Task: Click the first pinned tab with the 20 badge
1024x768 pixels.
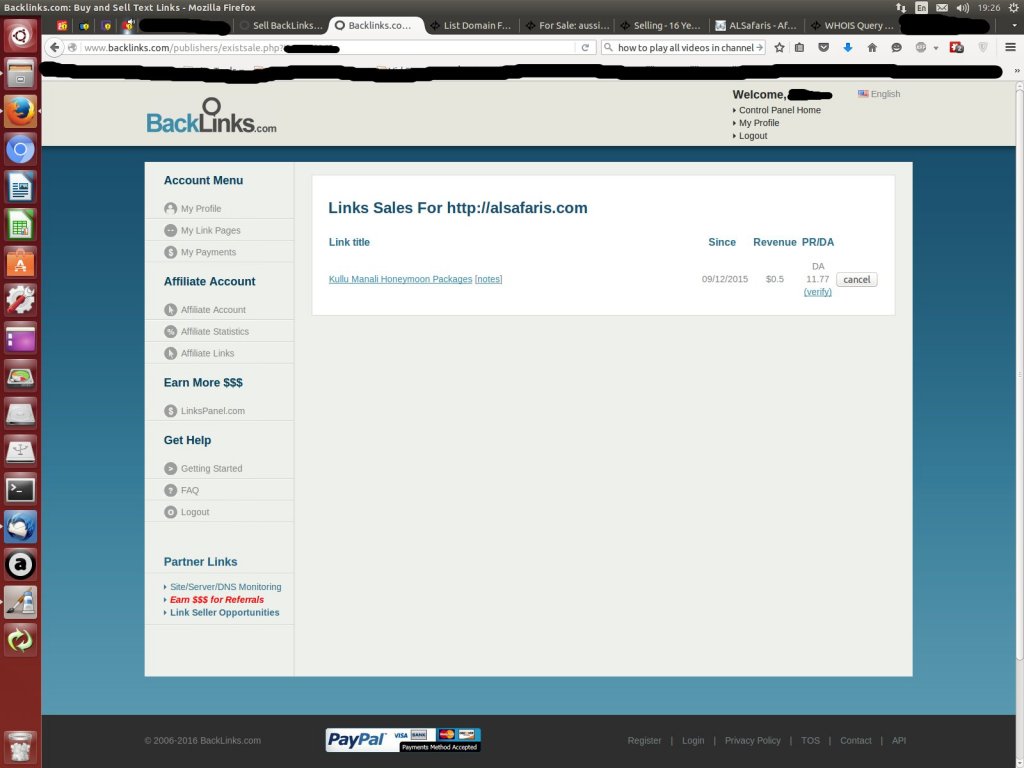Action: click(x=62, y=25)
